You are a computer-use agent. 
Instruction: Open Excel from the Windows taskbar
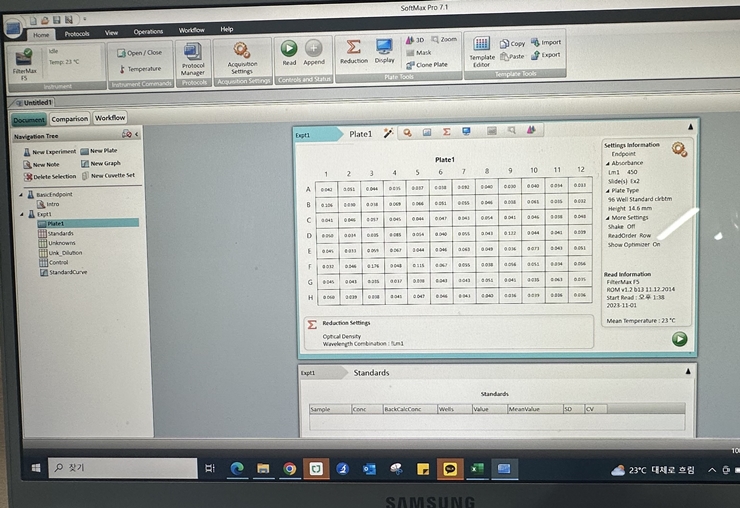(x=477, y=468)
